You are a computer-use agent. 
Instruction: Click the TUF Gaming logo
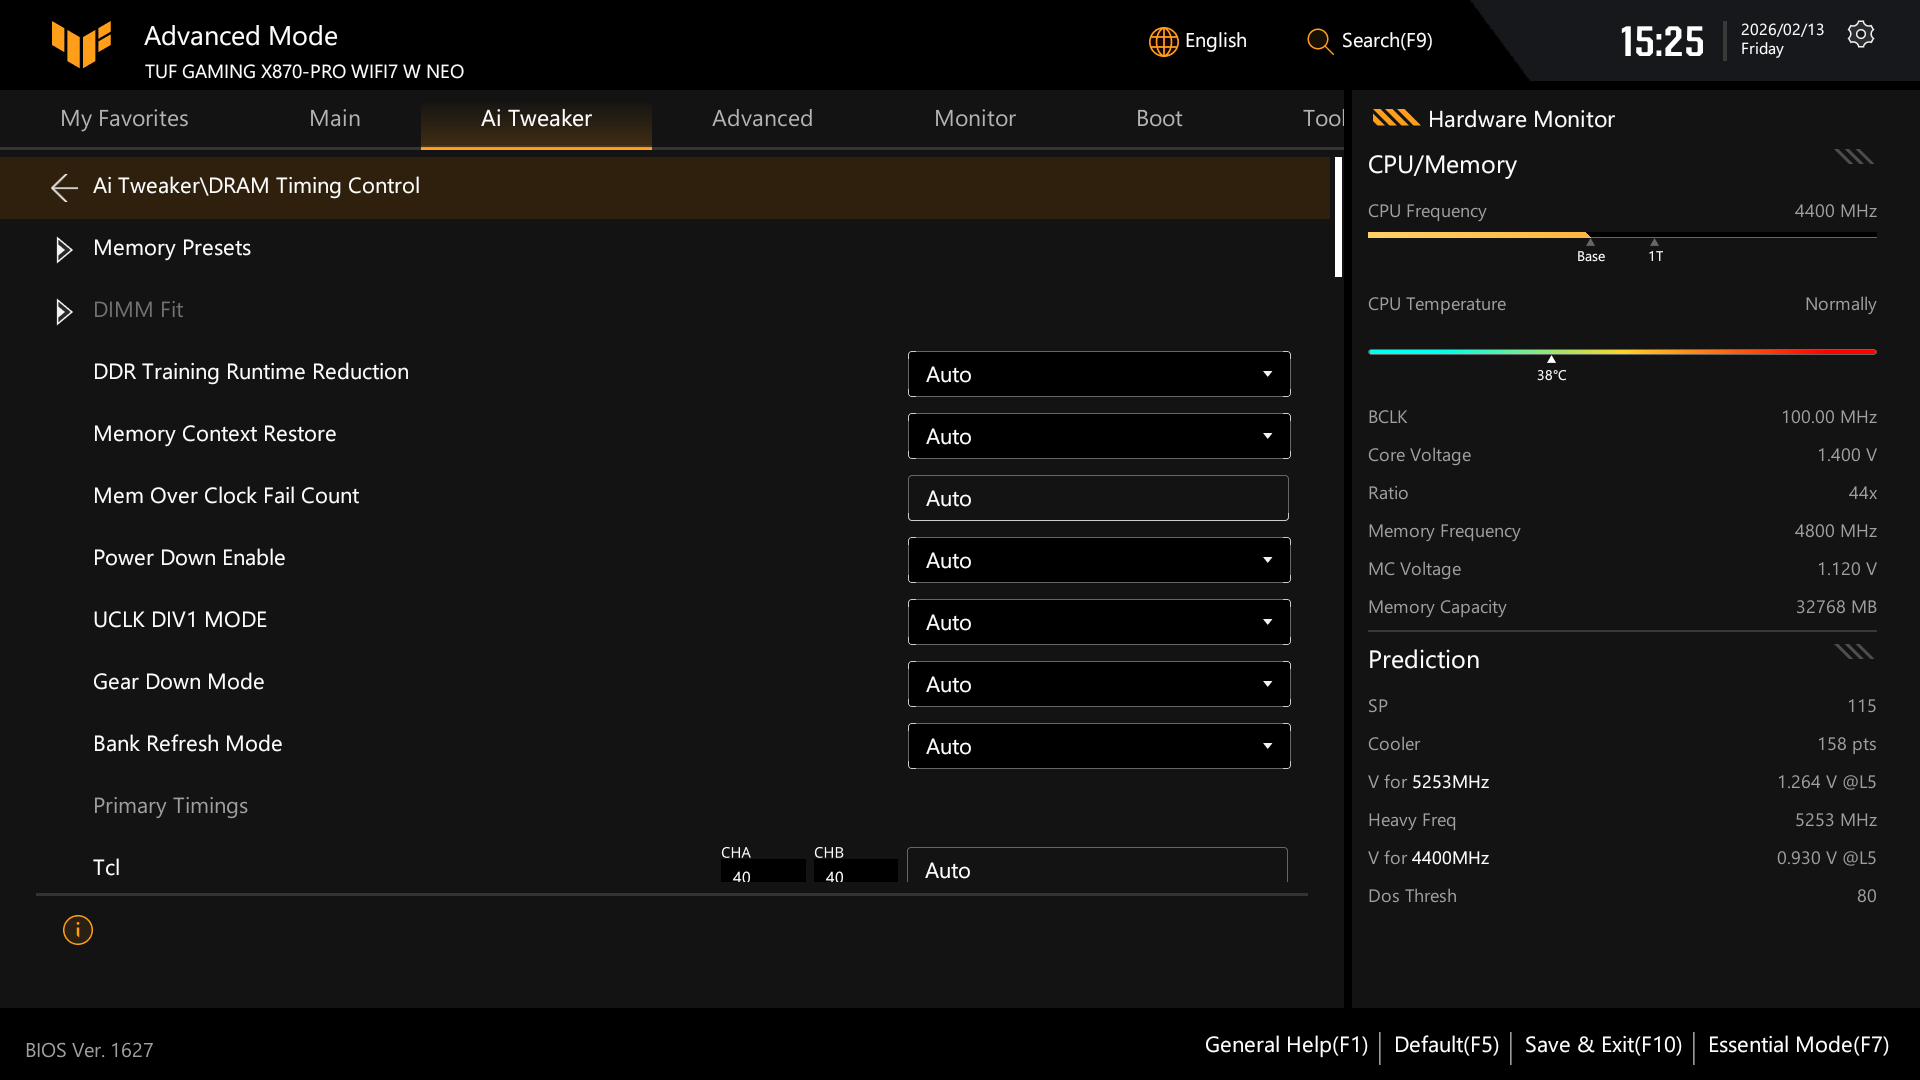coord(81,44)
